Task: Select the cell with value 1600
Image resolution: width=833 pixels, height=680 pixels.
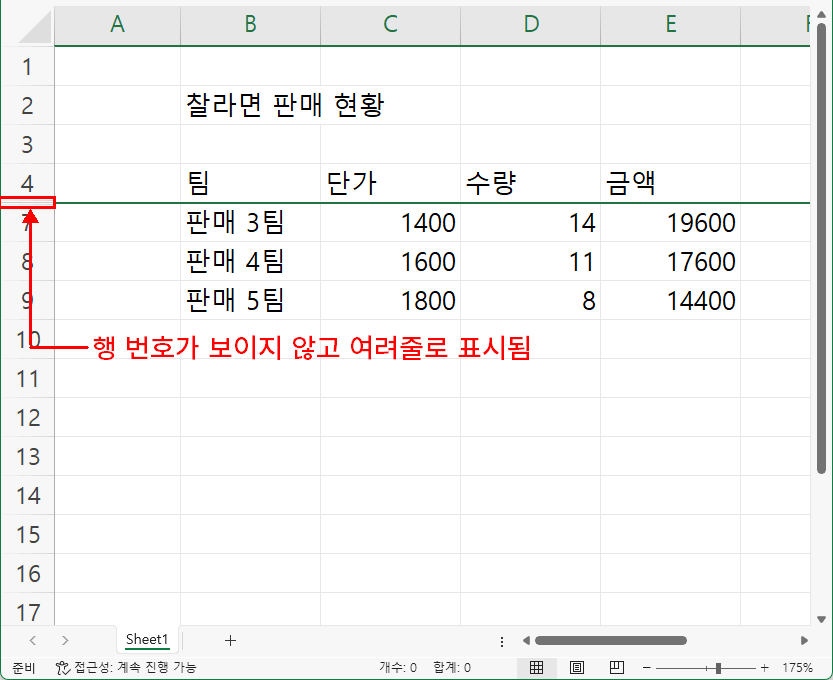Action: point(390,261)
